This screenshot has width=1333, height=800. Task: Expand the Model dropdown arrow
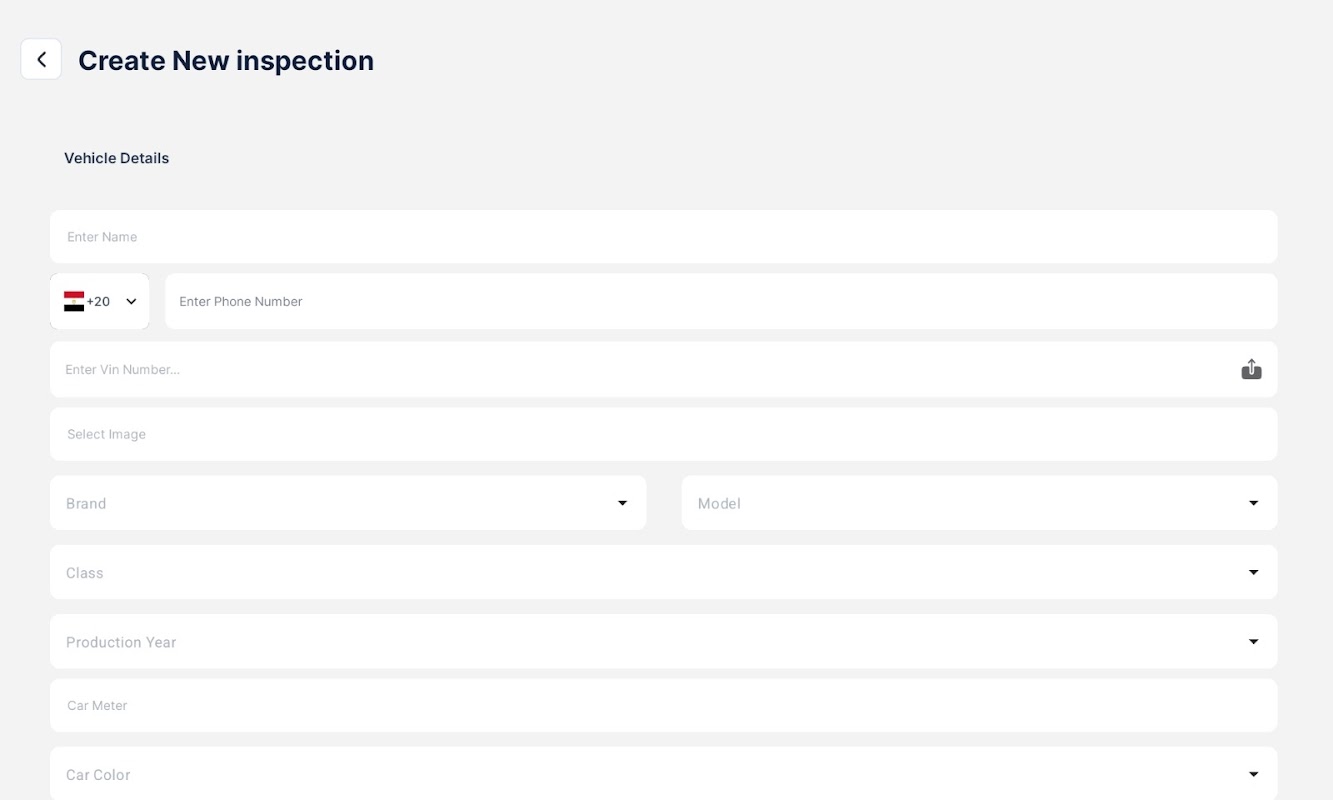coord(1253,503)
